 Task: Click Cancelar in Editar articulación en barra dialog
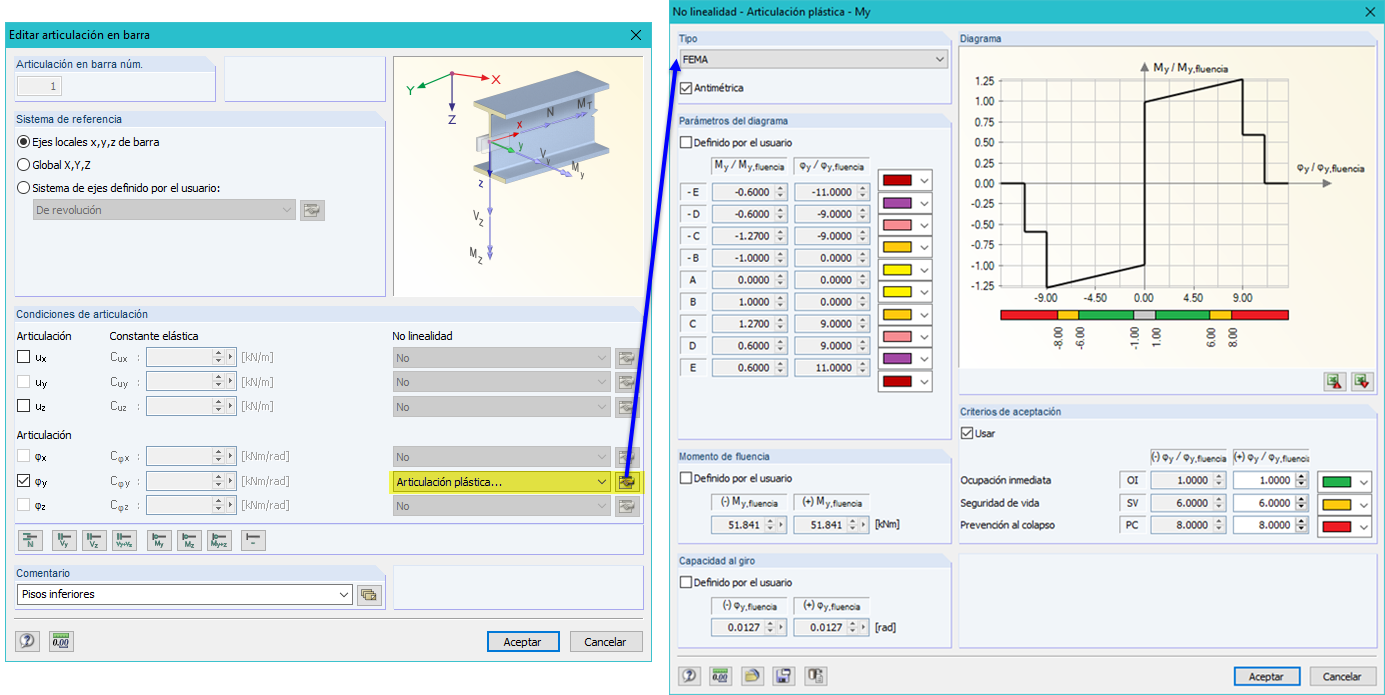click(x=606, y=642)
